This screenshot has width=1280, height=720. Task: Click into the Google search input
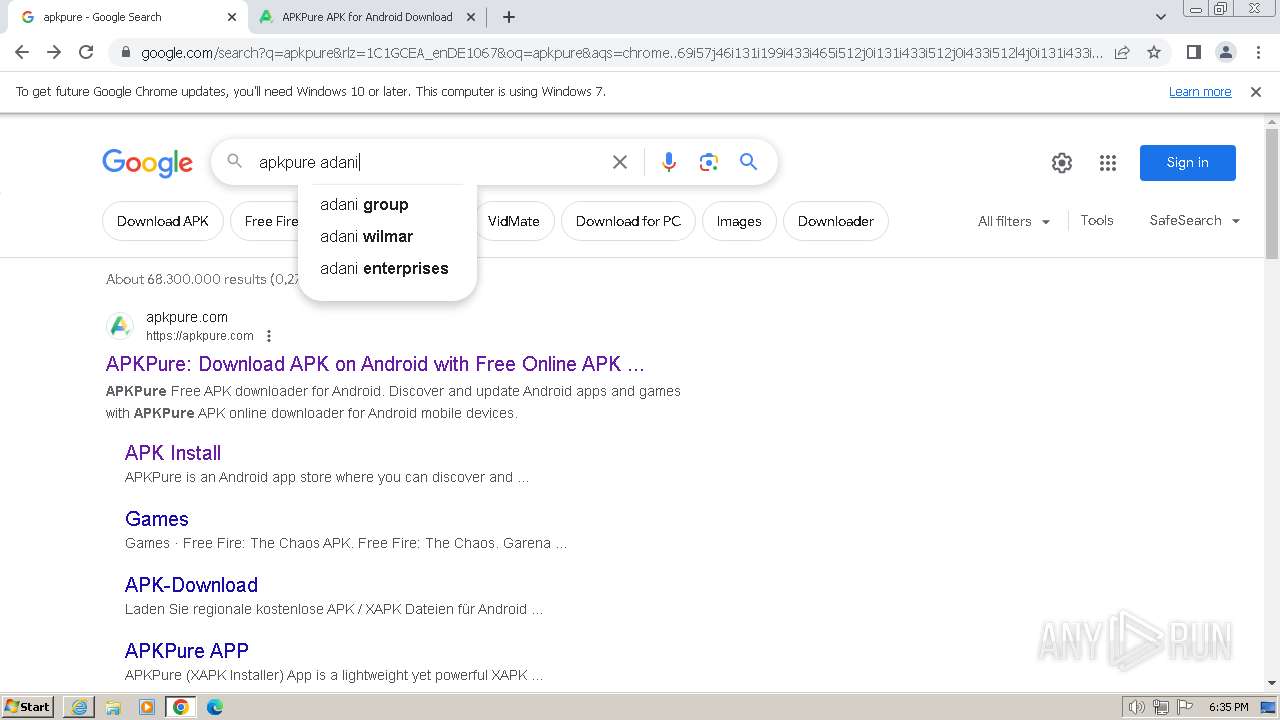430,162
